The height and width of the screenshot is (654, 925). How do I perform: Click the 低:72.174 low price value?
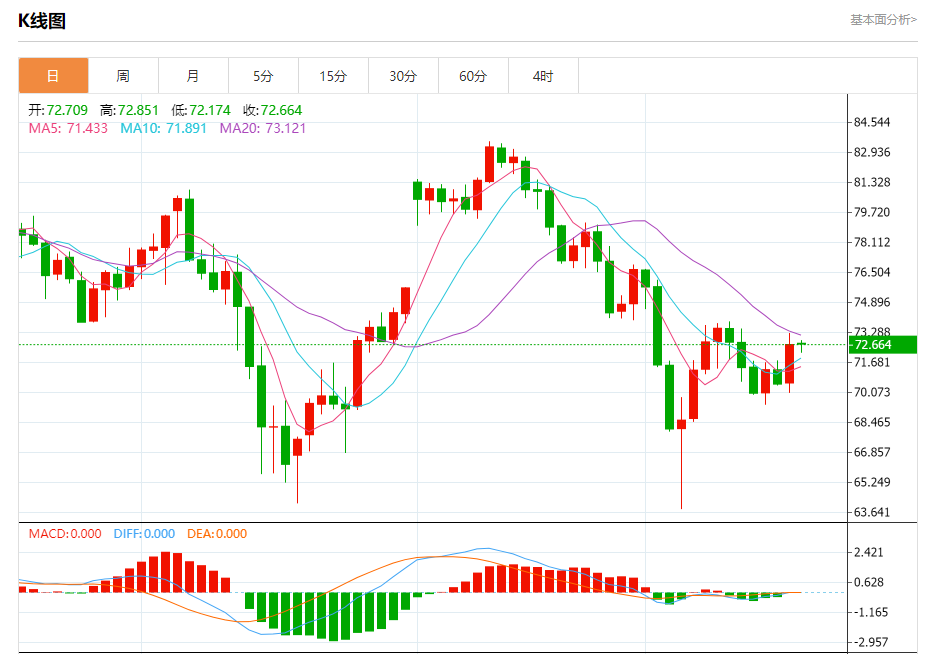[x=201, y=110]
